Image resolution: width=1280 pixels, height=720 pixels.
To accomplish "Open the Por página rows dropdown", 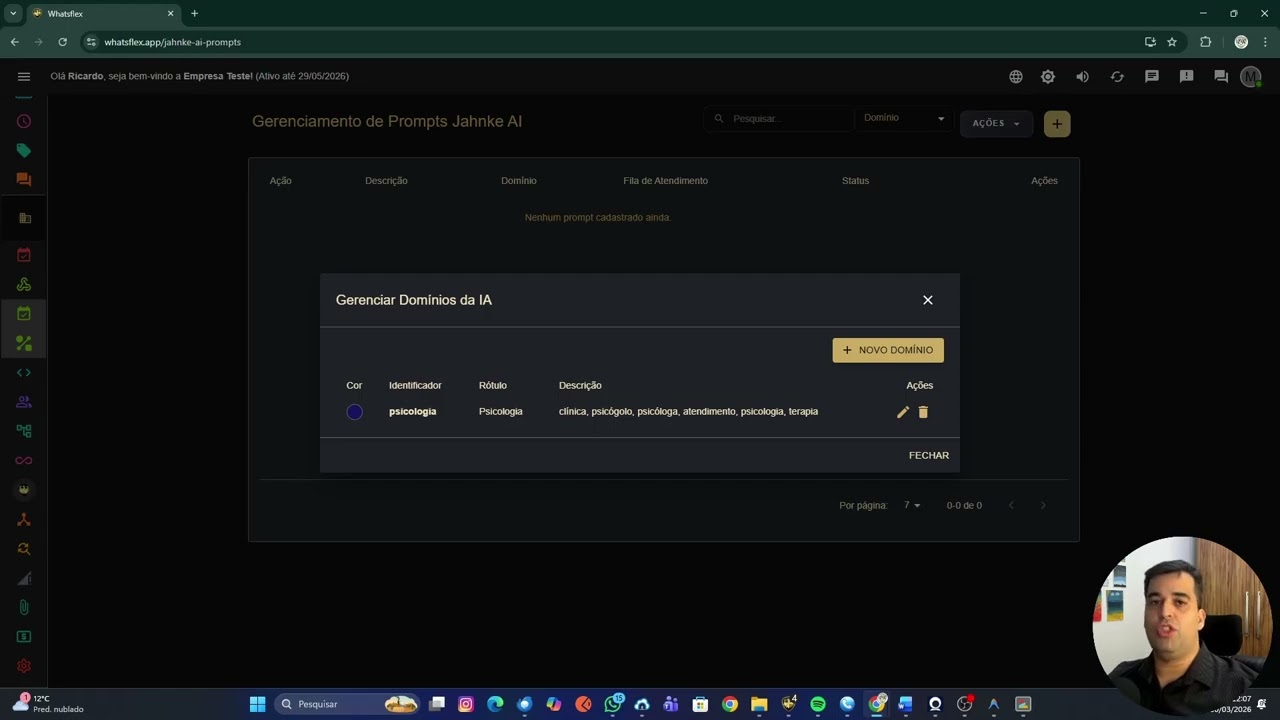I will click(x=912, y=505).
